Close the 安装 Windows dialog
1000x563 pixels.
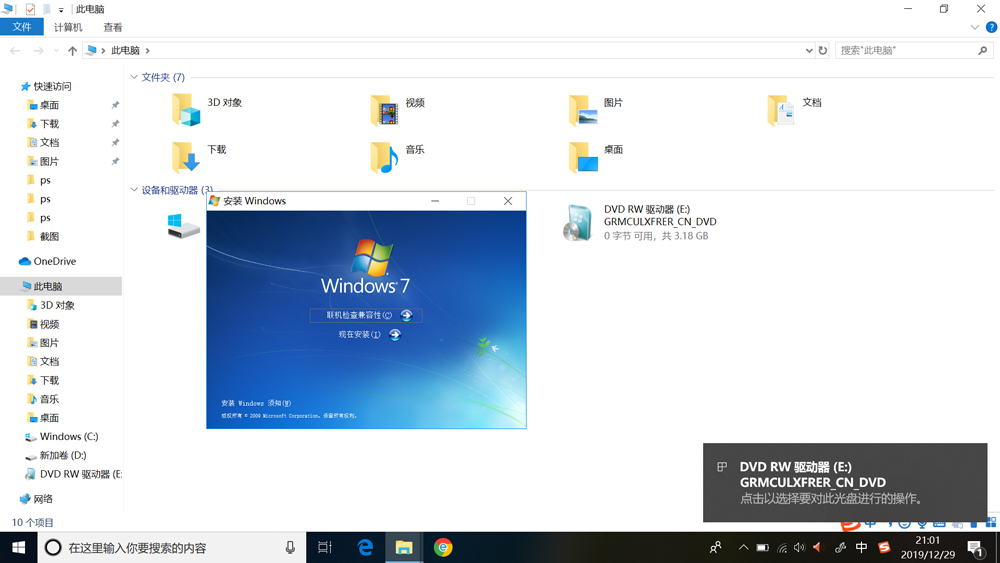pos(508,201)
